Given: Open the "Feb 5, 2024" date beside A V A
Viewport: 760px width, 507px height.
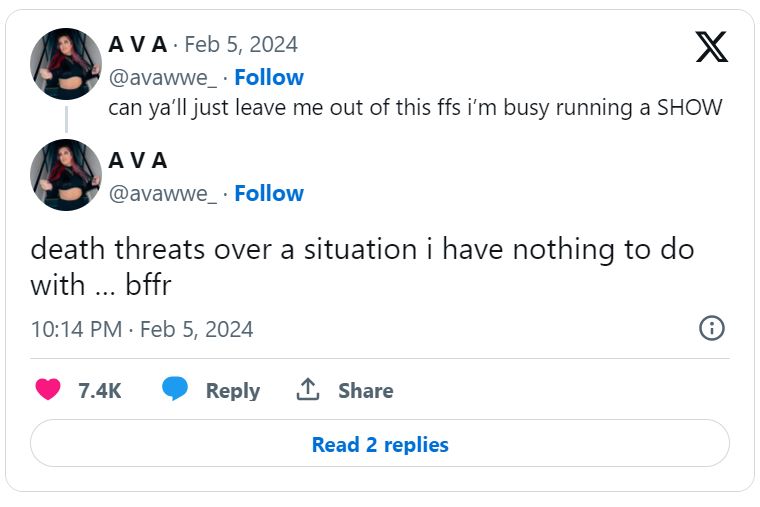Looking at the screenshot, I should (x=241, y=45).
